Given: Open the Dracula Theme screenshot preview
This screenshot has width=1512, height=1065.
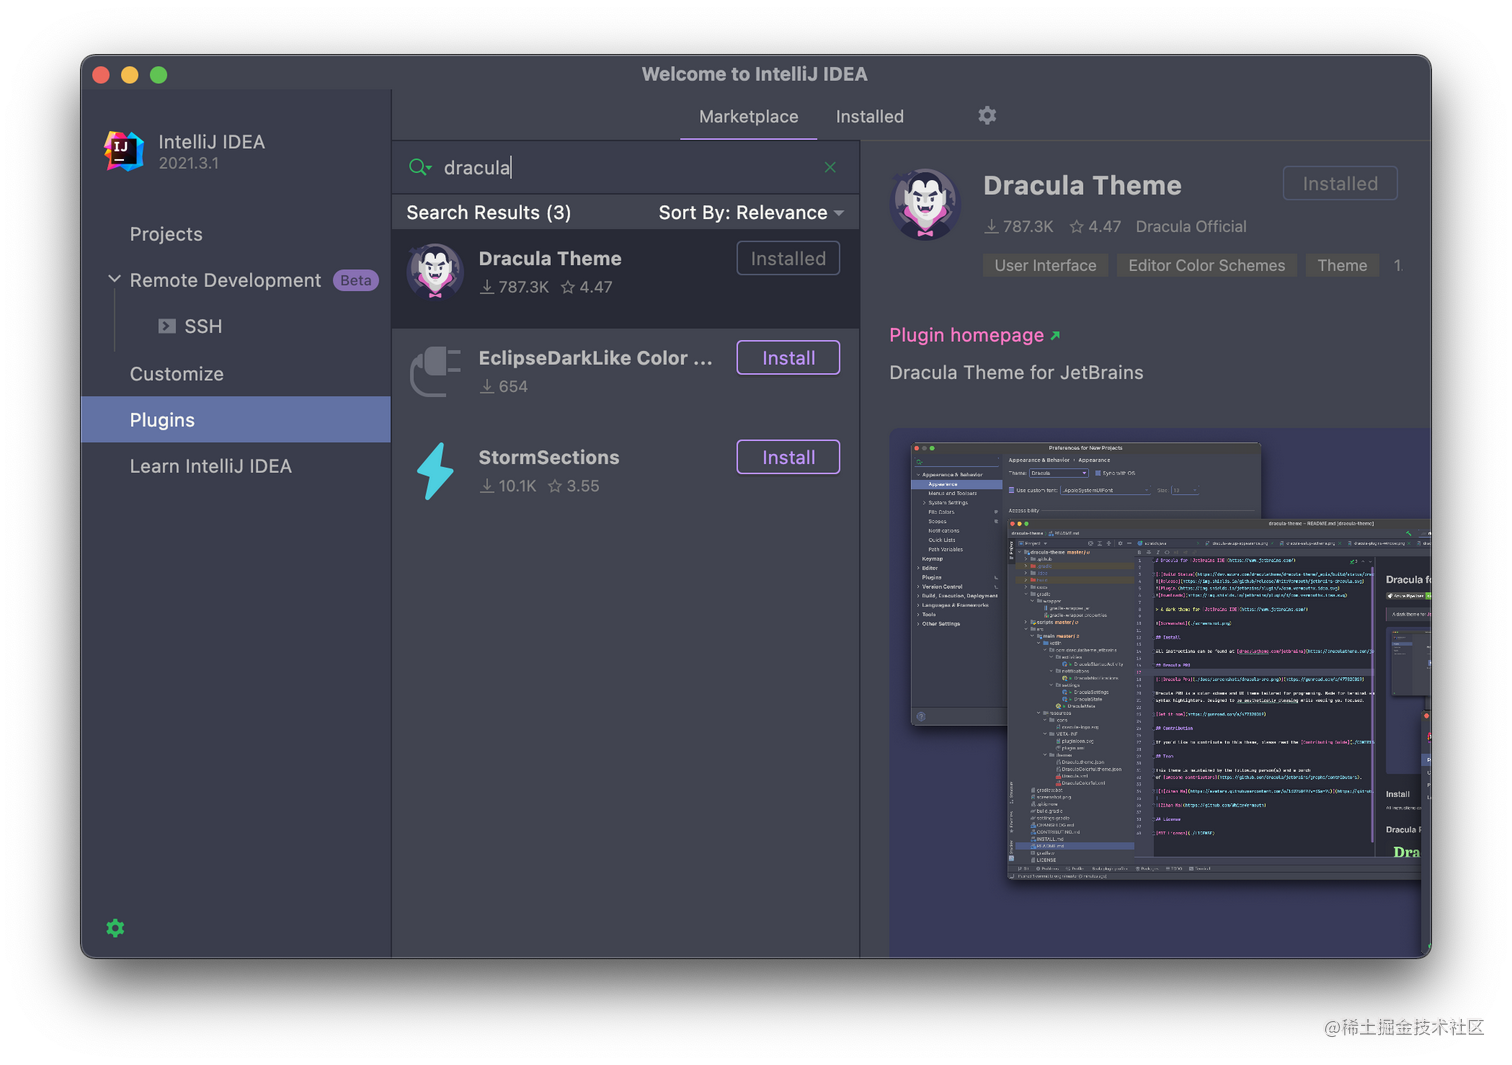Looking at the screenshot, I should (x=1160, y=693).
